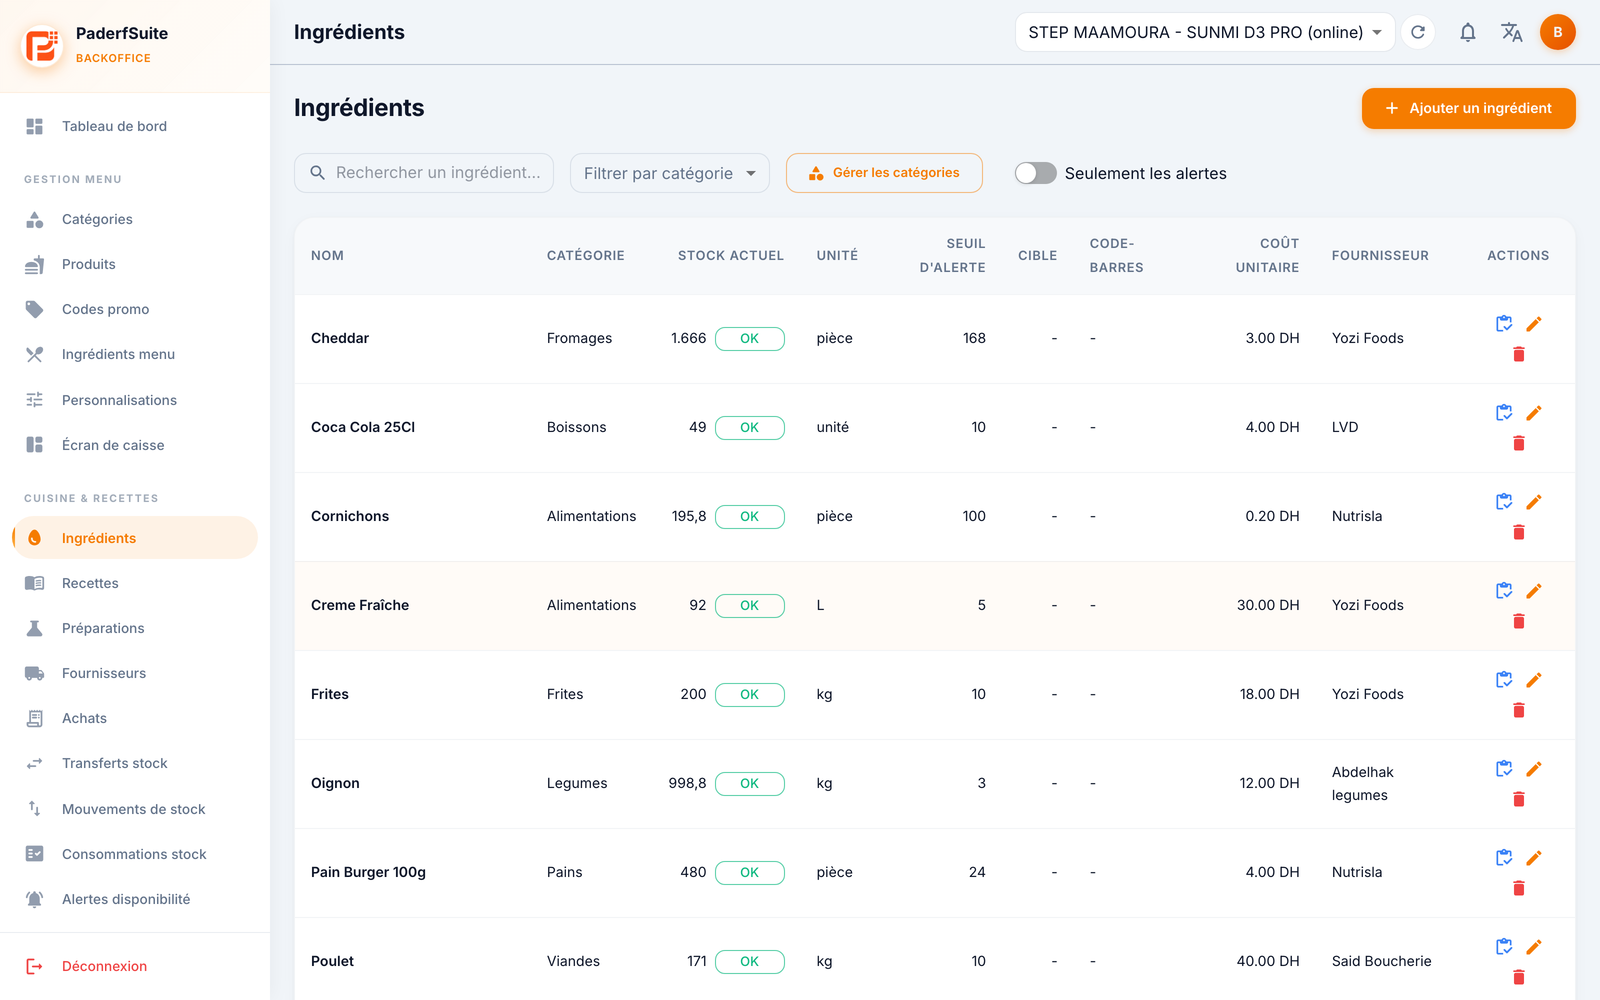
Task: Enable the Seulement les alertes switch
Action: coord(1035,173)
